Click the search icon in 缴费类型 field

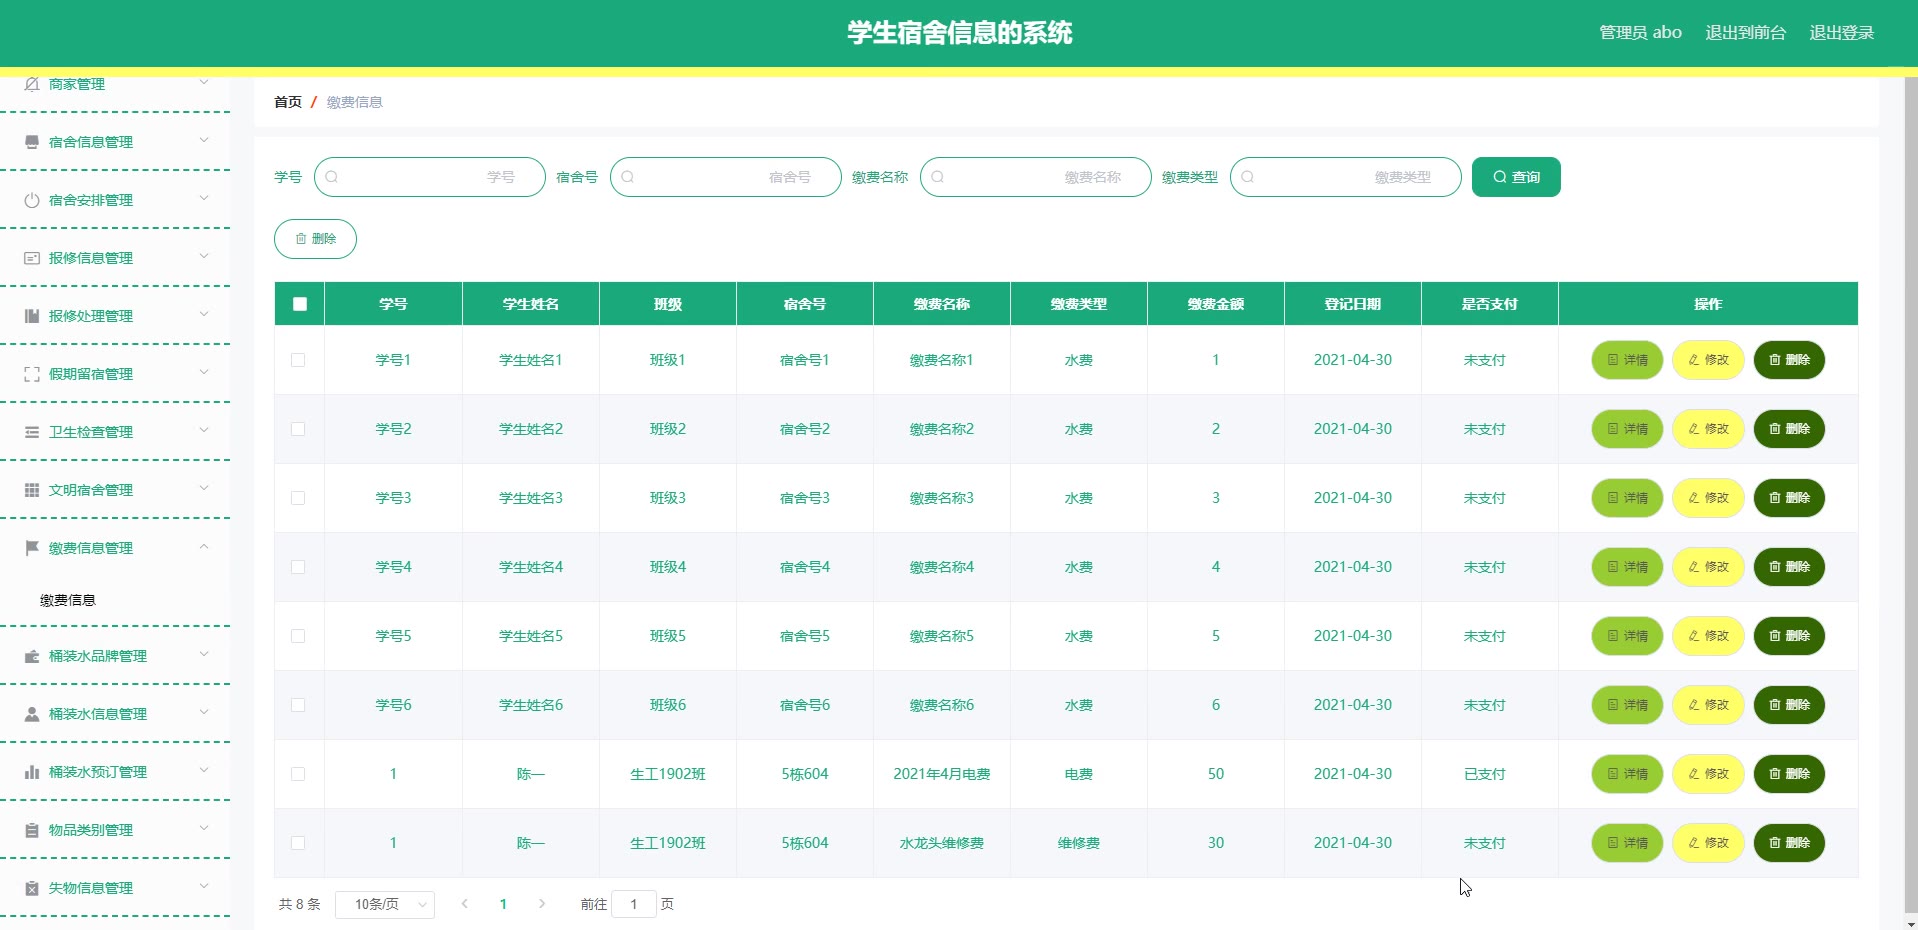[x=1248, y=177]
